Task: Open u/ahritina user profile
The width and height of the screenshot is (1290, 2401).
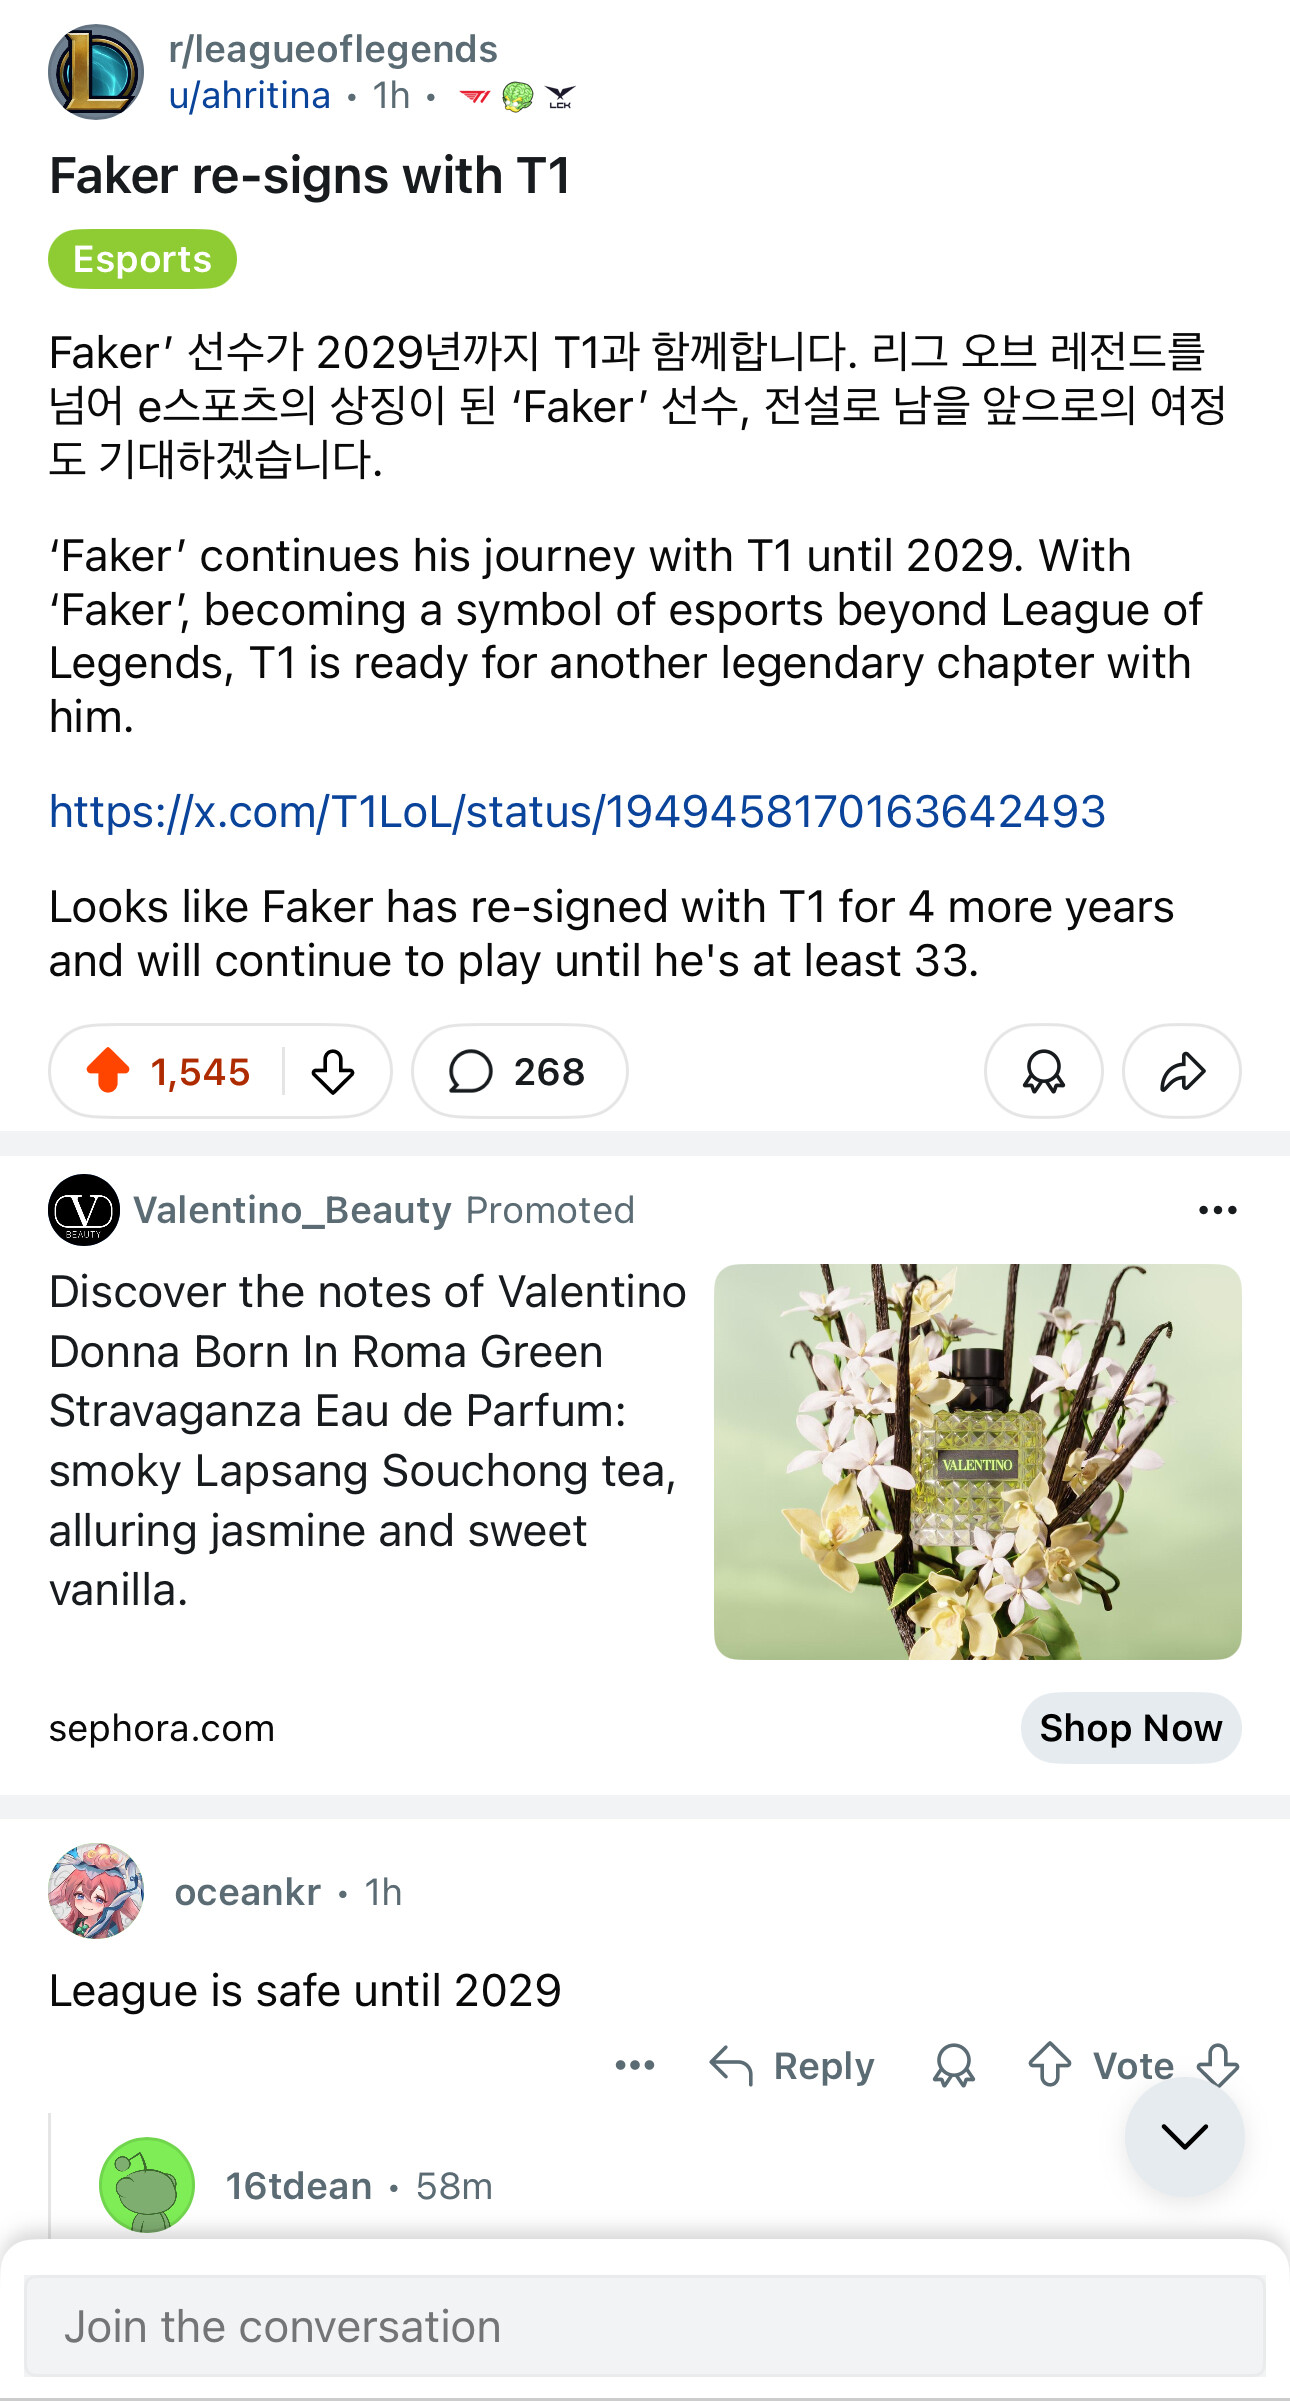Action: click(249, 96)
